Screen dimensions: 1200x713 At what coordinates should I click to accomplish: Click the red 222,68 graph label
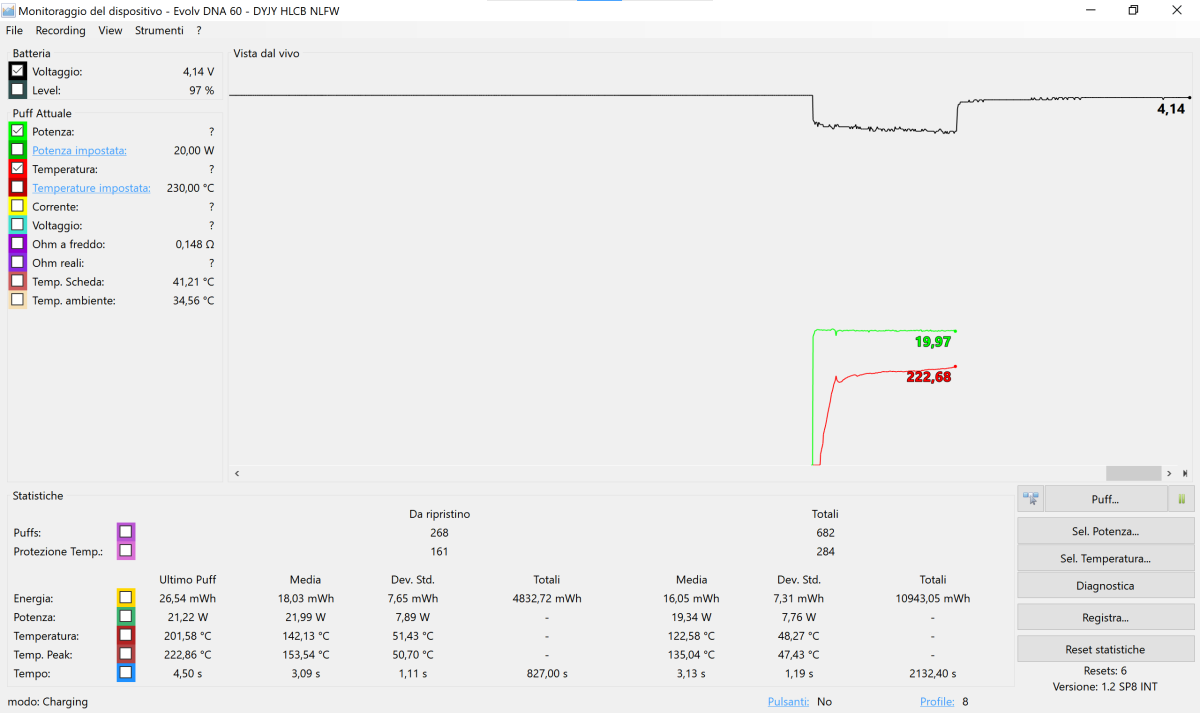929,377
